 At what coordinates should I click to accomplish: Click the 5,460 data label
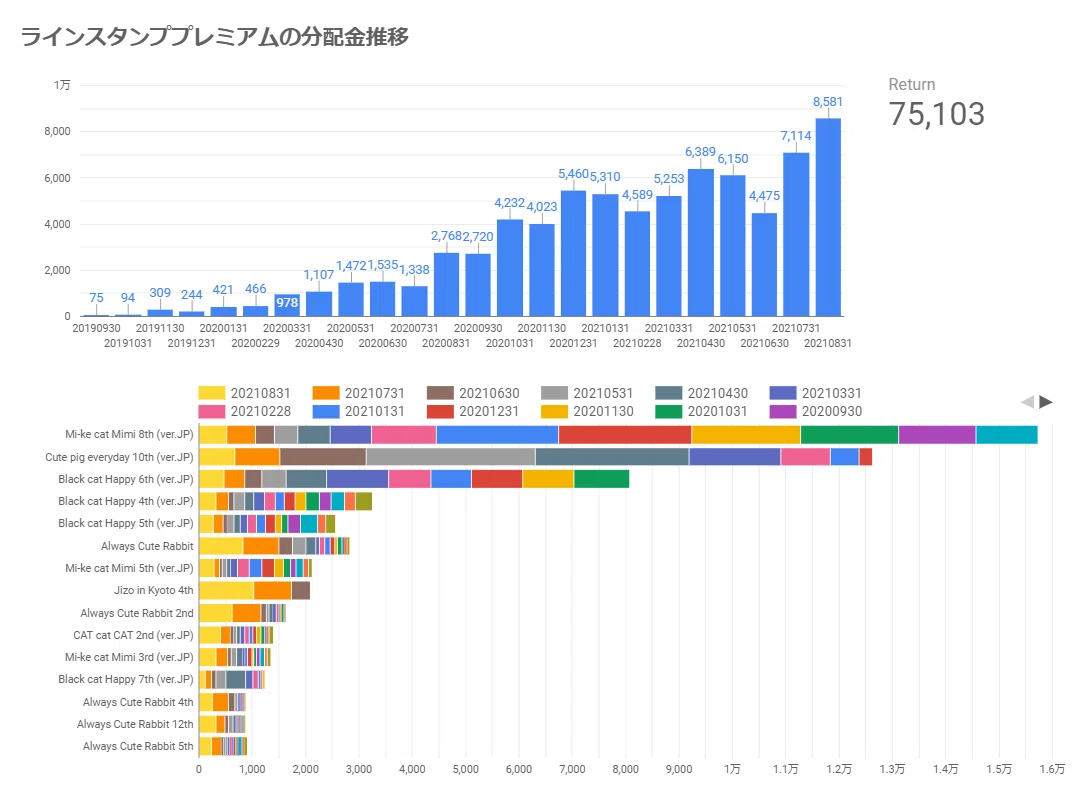coord(573,174)
